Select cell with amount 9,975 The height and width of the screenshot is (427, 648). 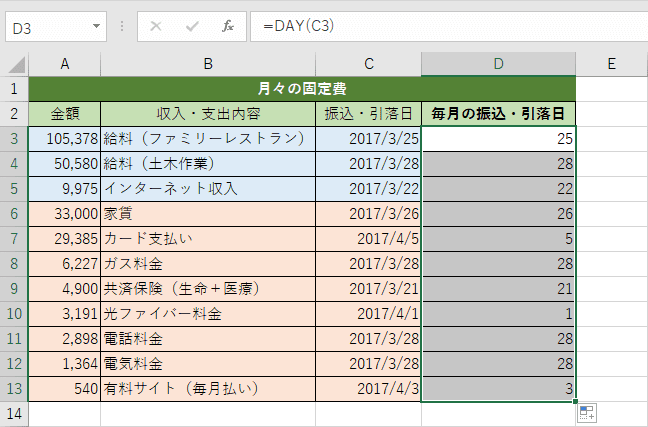pyautogui.click(x=64, y=189)
